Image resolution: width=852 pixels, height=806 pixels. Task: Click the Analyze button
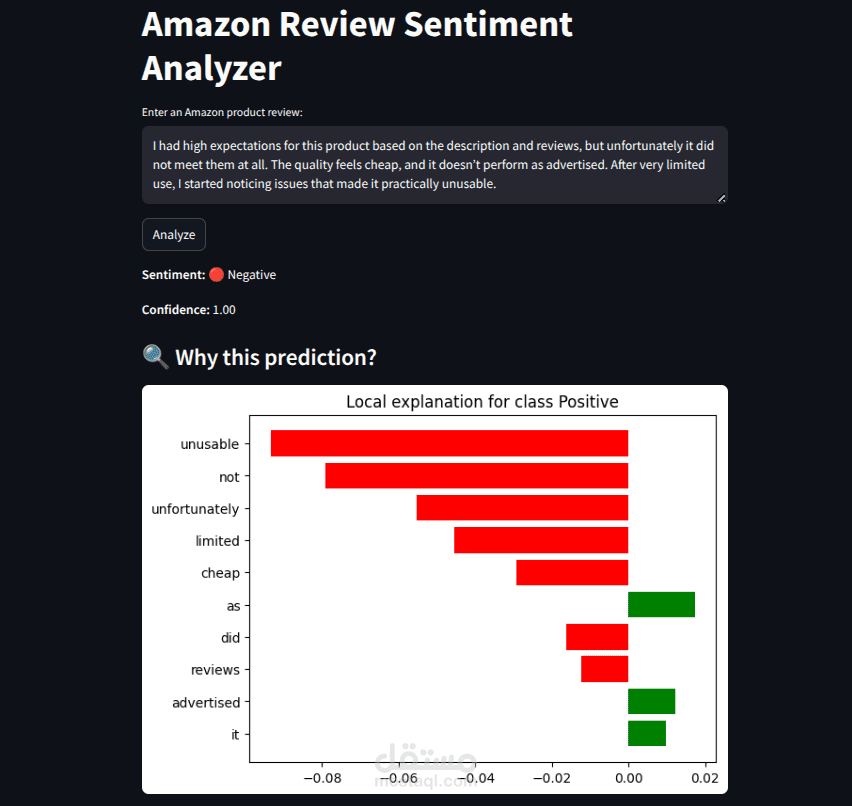(174, 235)
